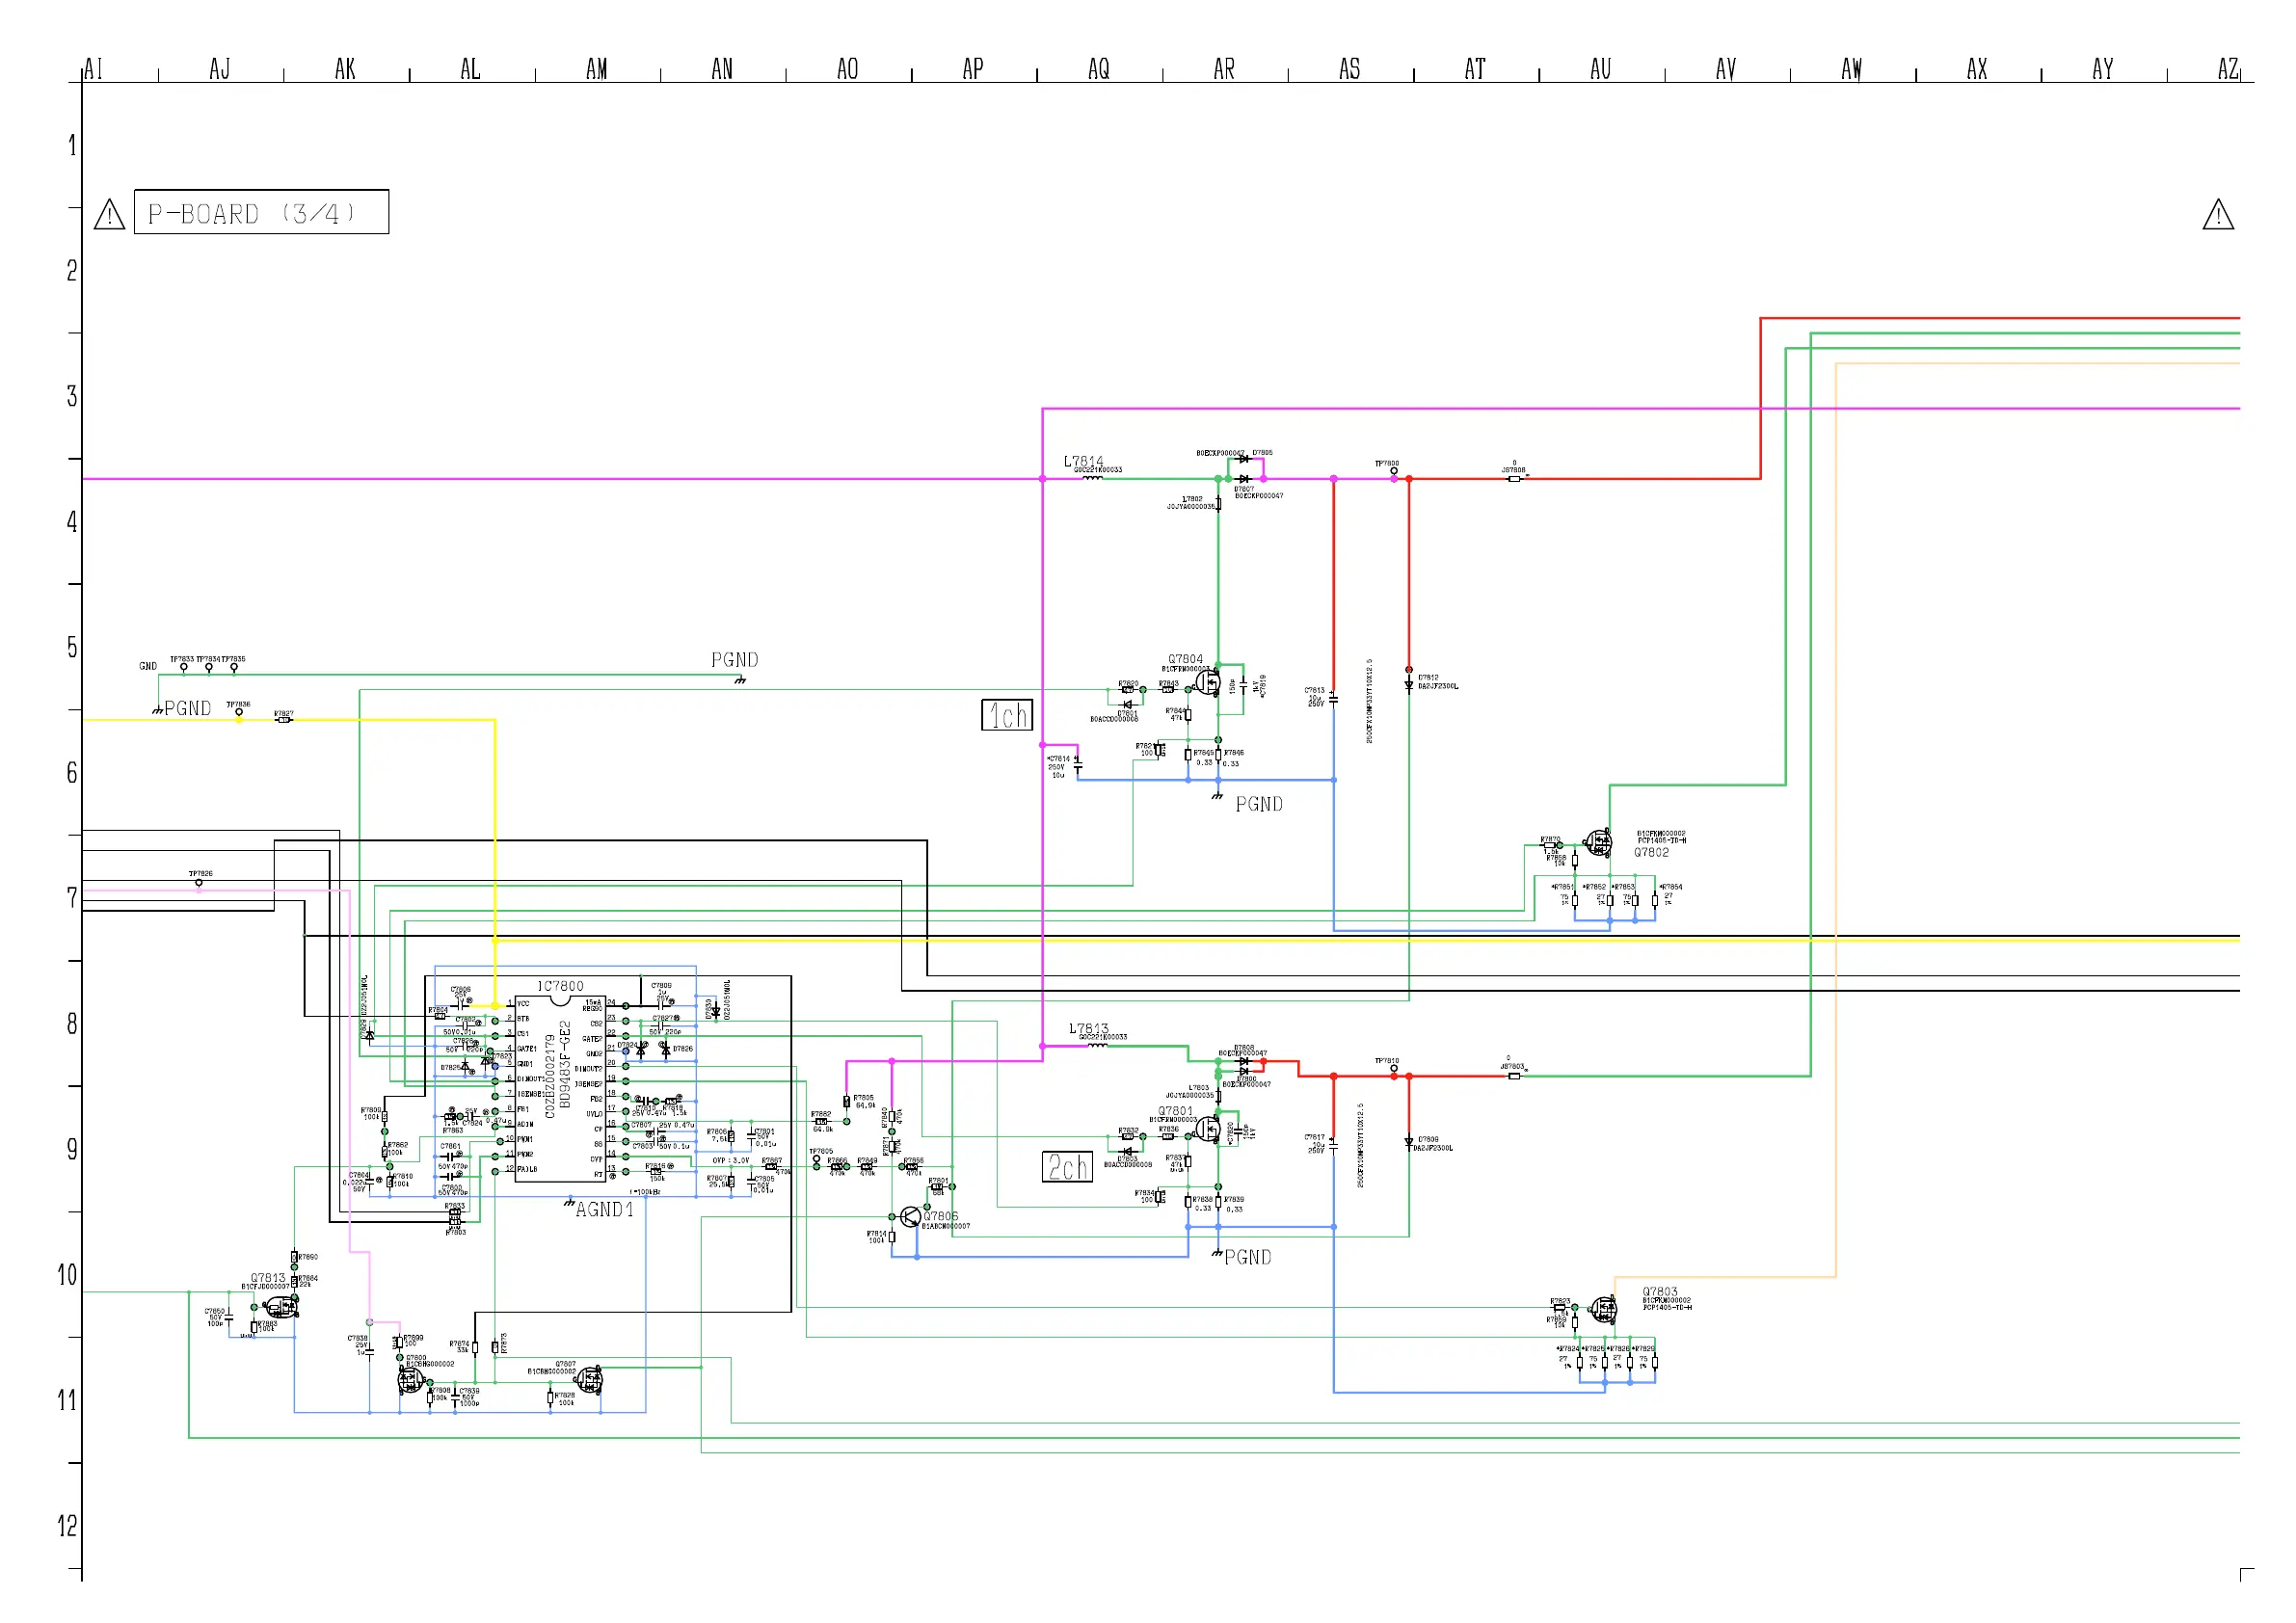Screen dimensions: 2296x1623
Task: Click the Q7803 MOSFET symbol
Action: [1603, 1308]
